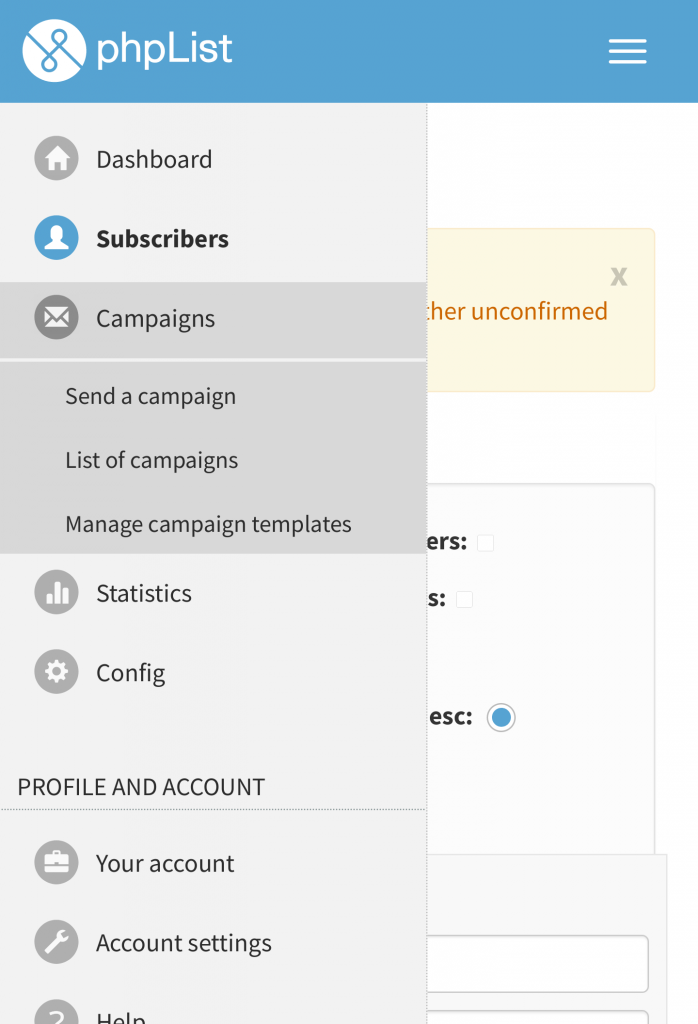Collapse the Campaigns submenu
Viewport: 698px width, 1024px height.
coord(155,318)
